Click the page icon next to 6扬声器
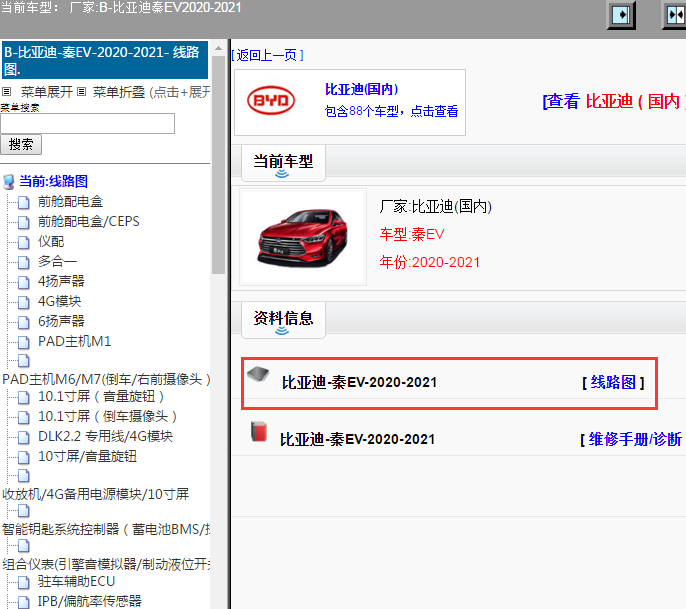The image size is (686, 609). tap(24, 322)
